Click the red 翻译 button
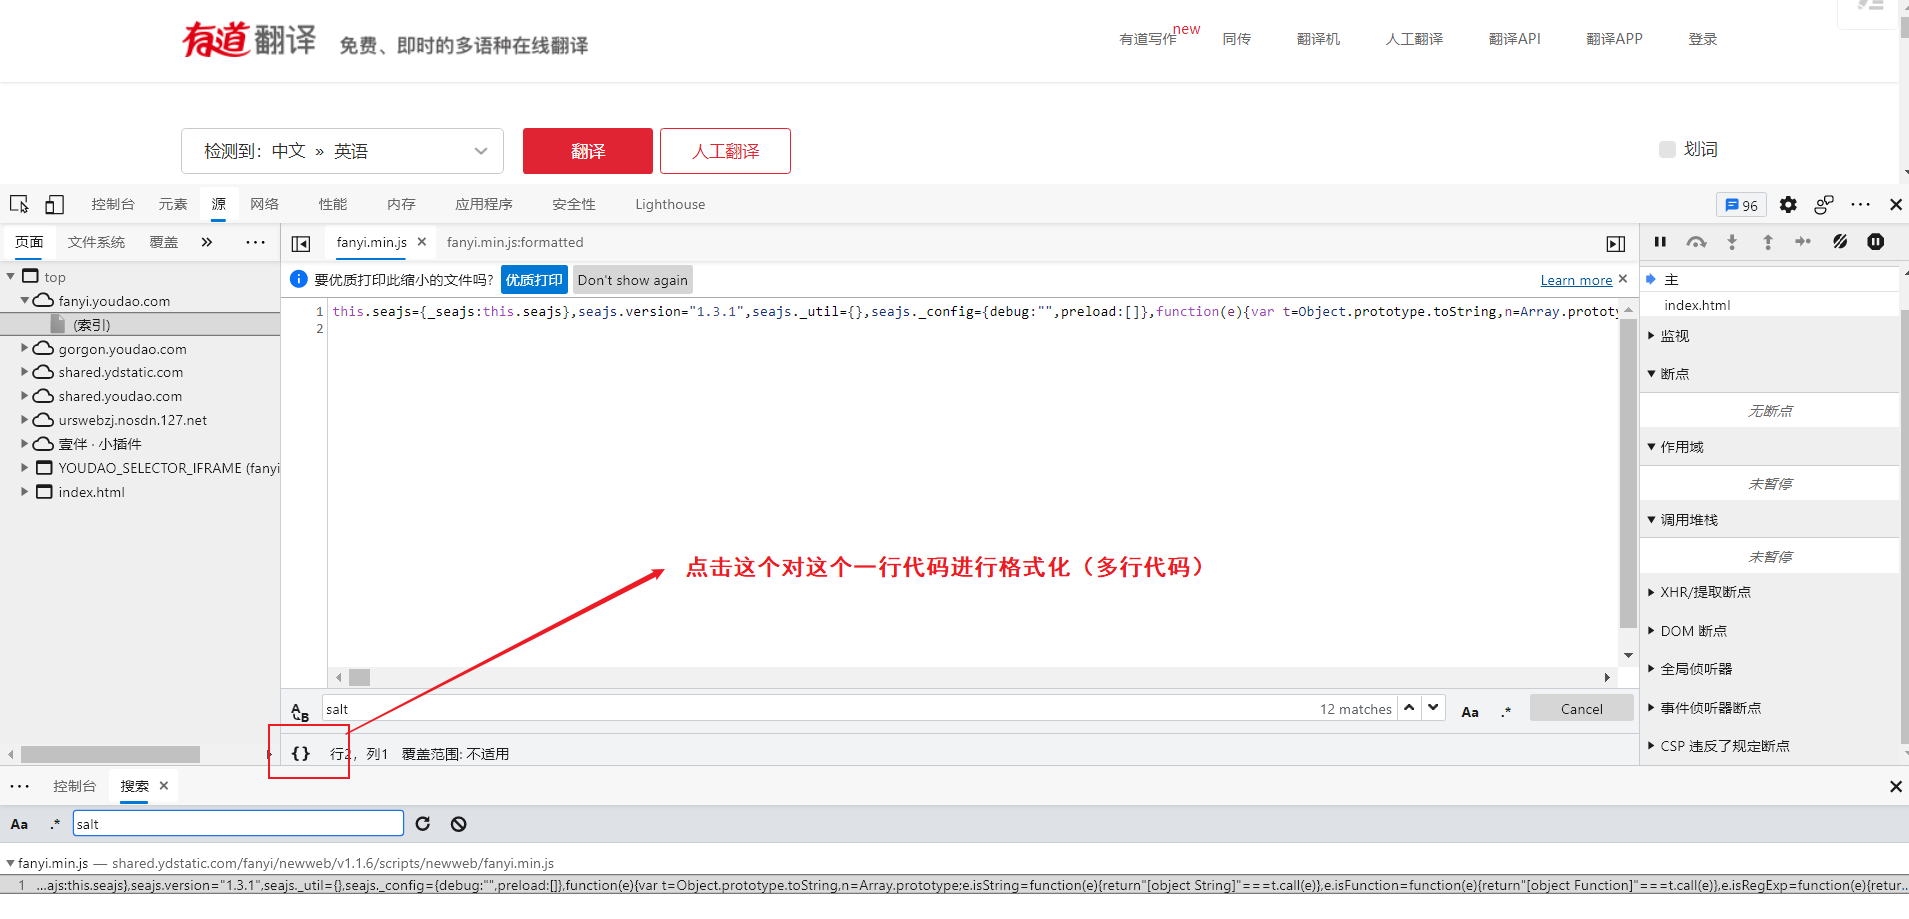 588,151
